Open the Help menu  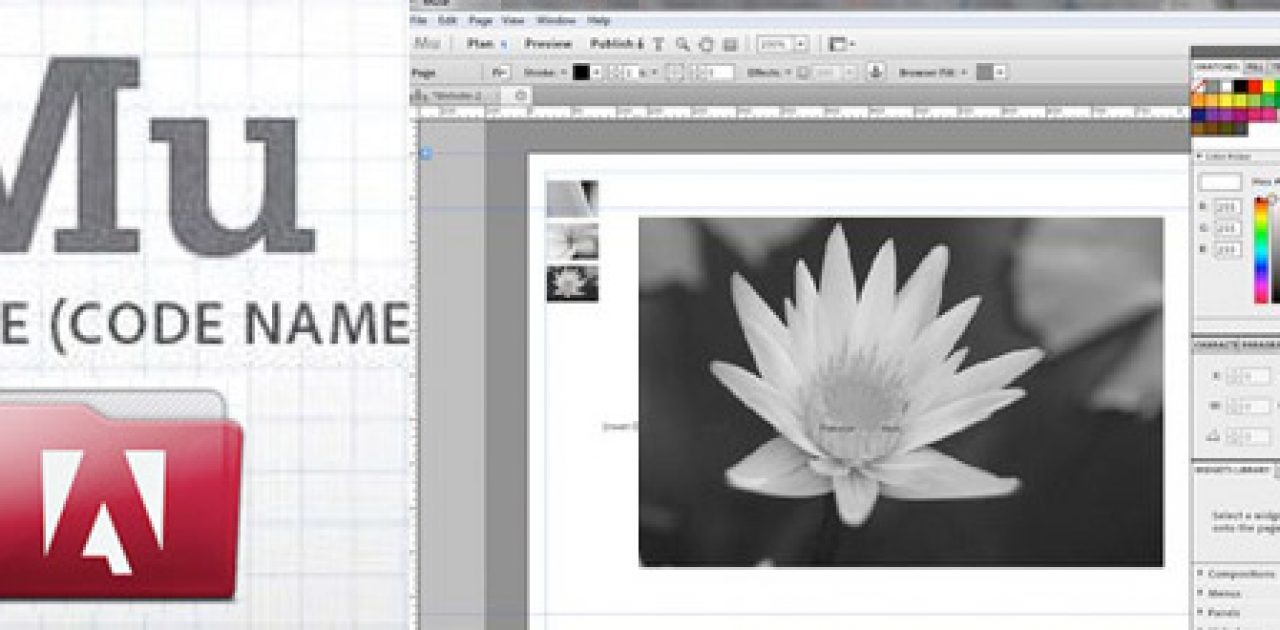(598, 20)
